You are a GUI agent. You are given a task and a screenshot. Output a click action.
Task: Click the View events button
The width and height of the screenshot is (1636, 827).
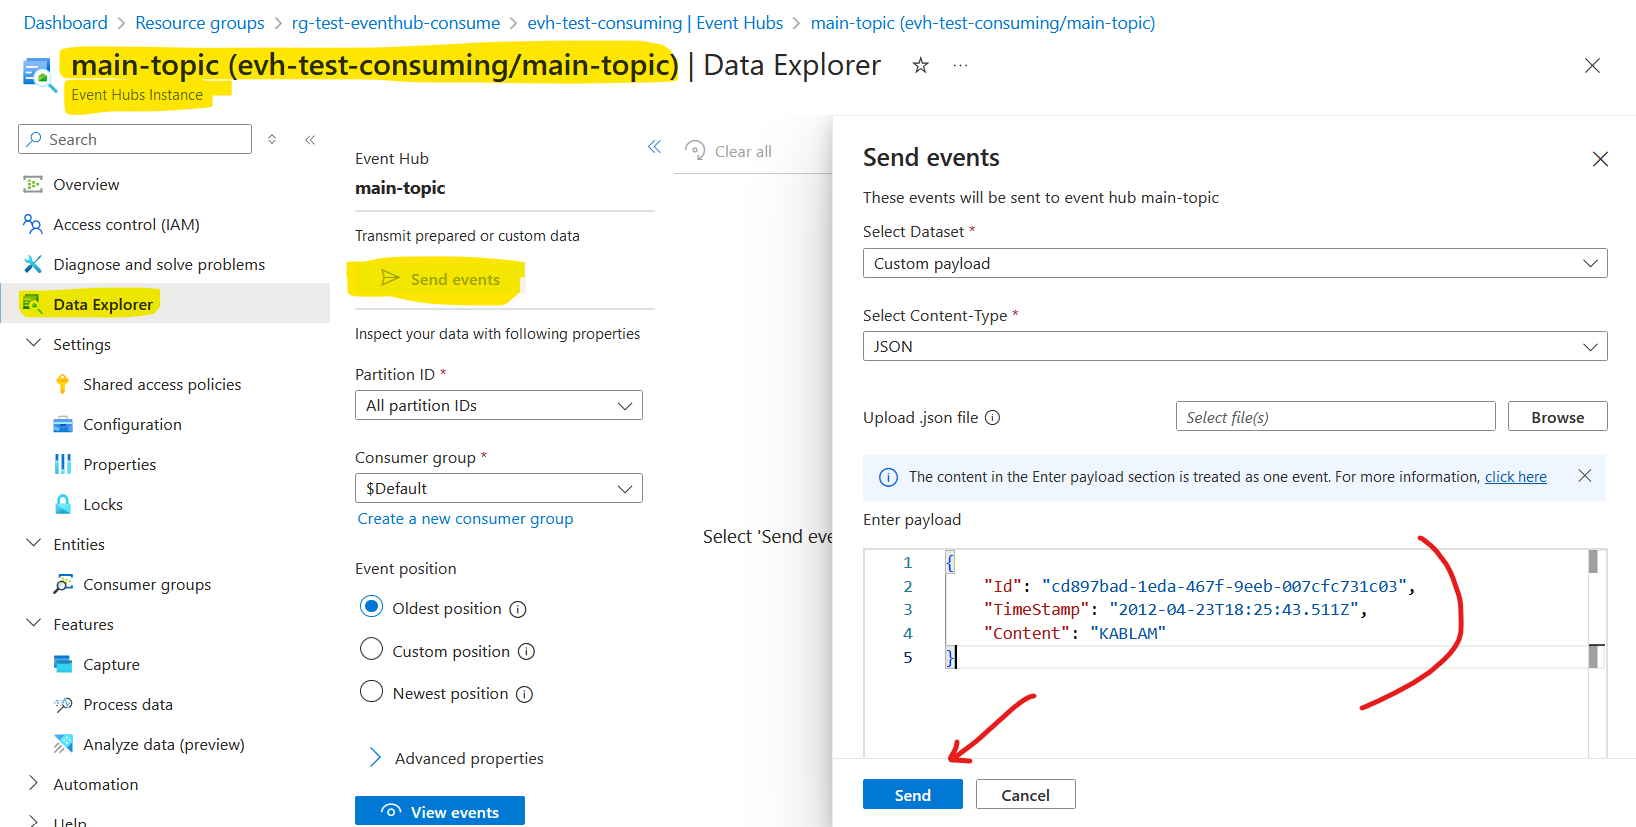pyautogui.click(x=440, y=811)
